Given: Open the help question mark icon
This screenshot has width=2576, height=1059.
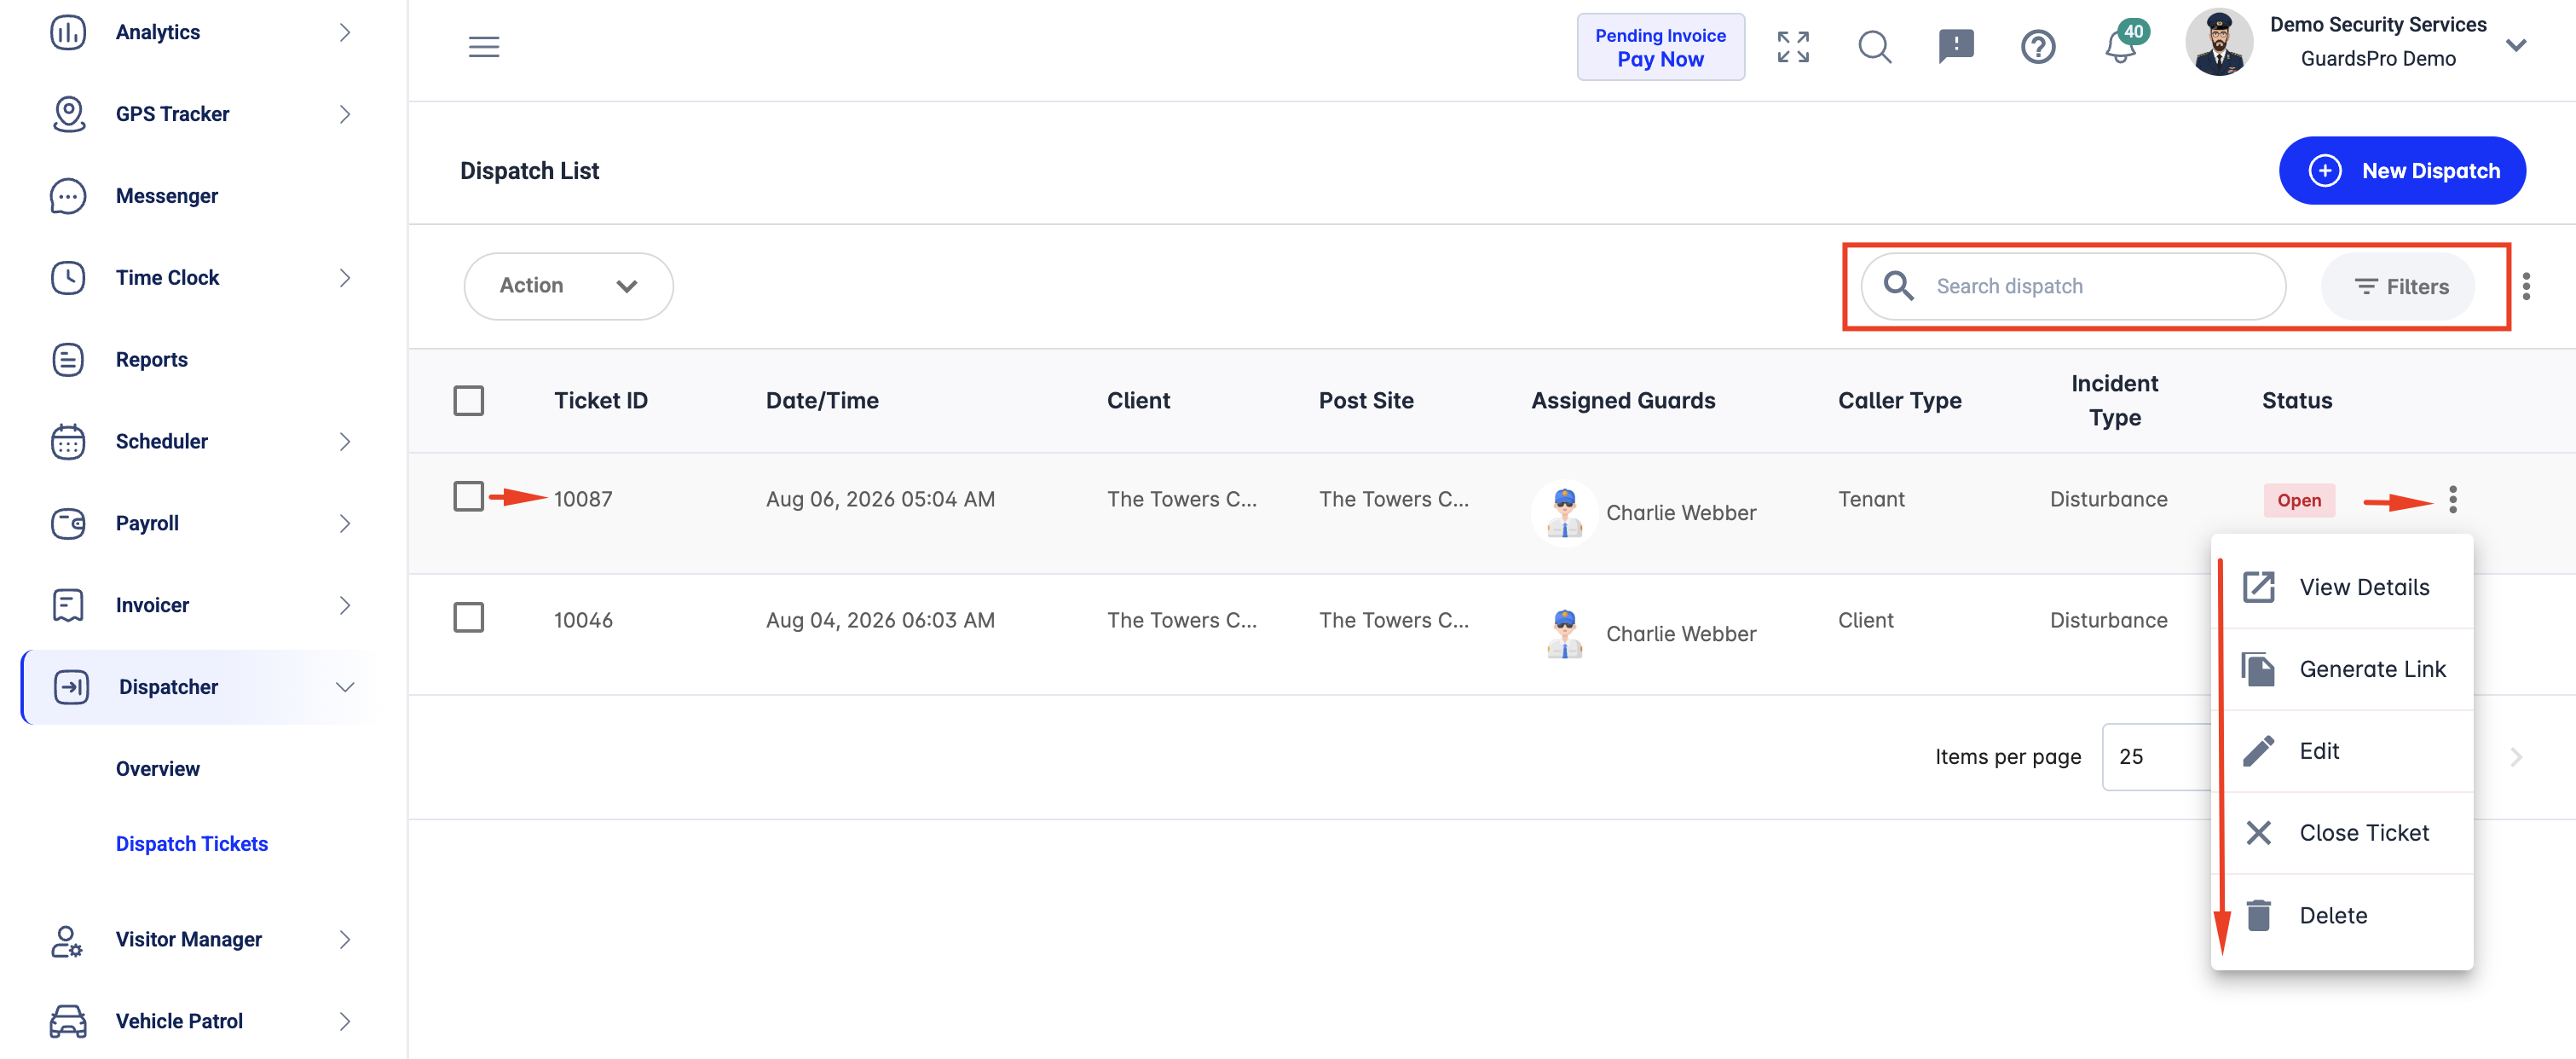Looking at the screenshot, I should click(2037, 47).
